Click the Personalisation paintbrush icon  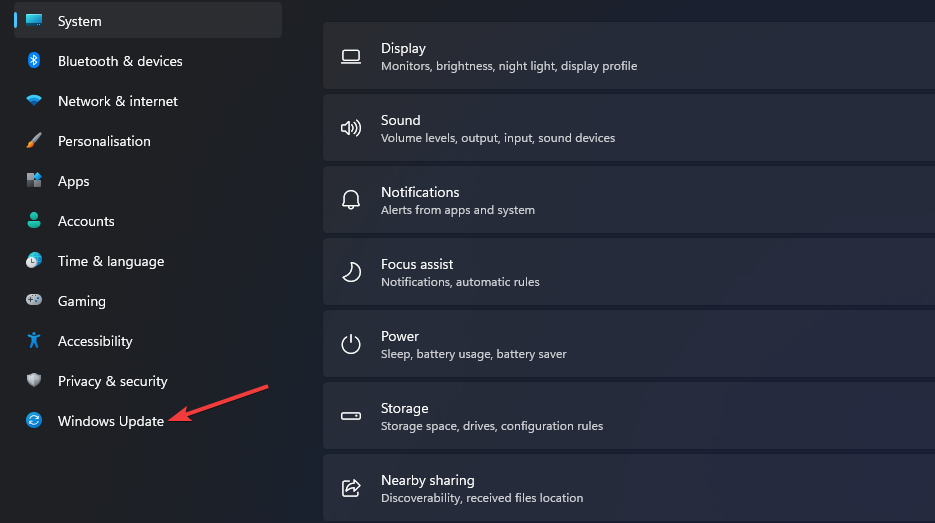coord(34,141)
